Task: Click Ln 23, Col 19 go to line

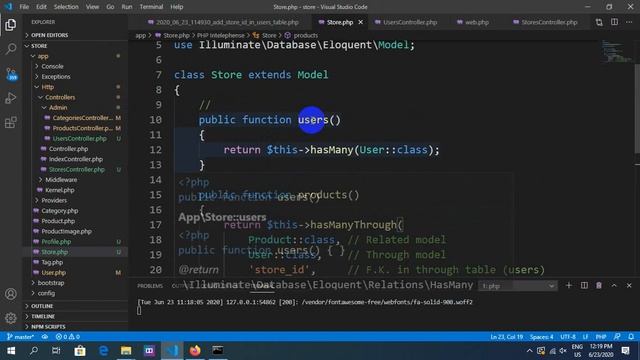Action: [507, 337]
